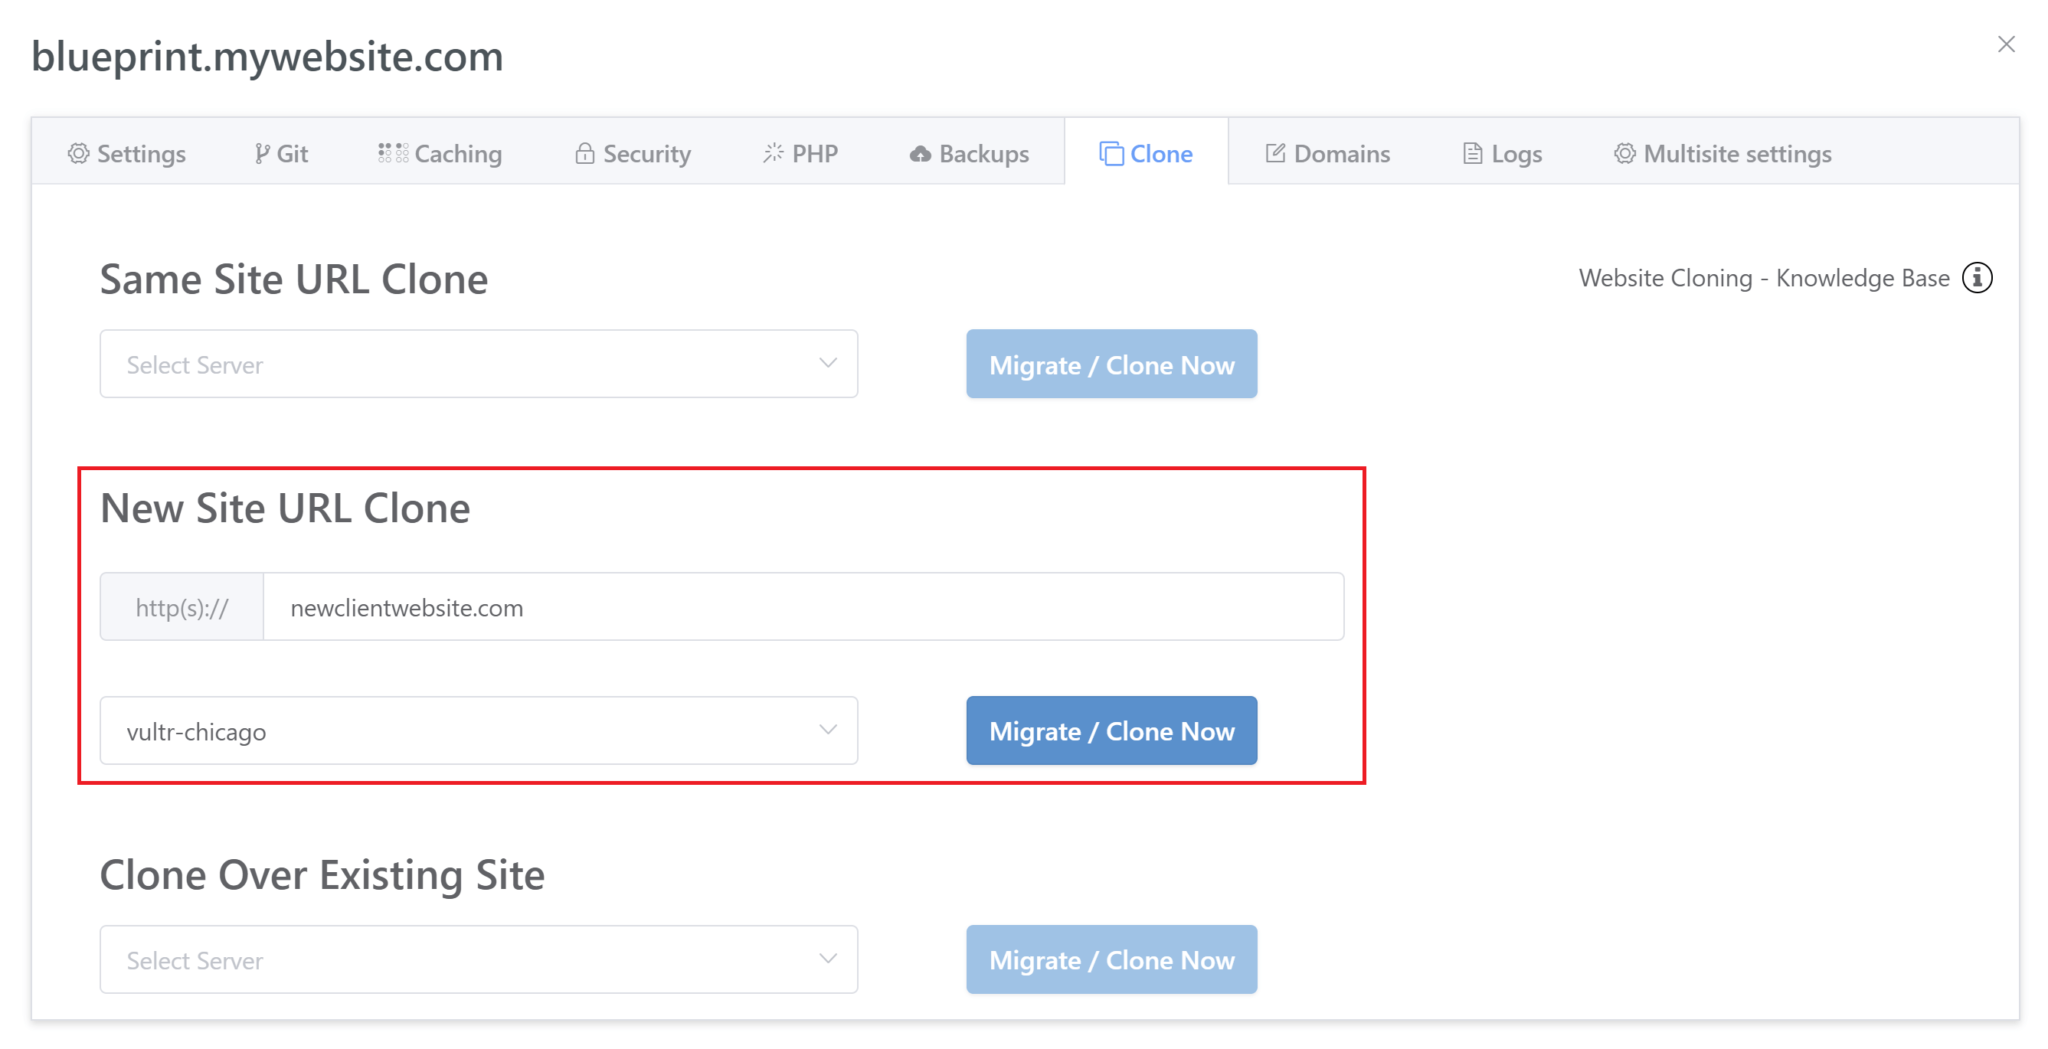This screenshot has width=2048, height=1049.
Task: Click the Multisite settings gear icon
Action: pos(1624,153)
